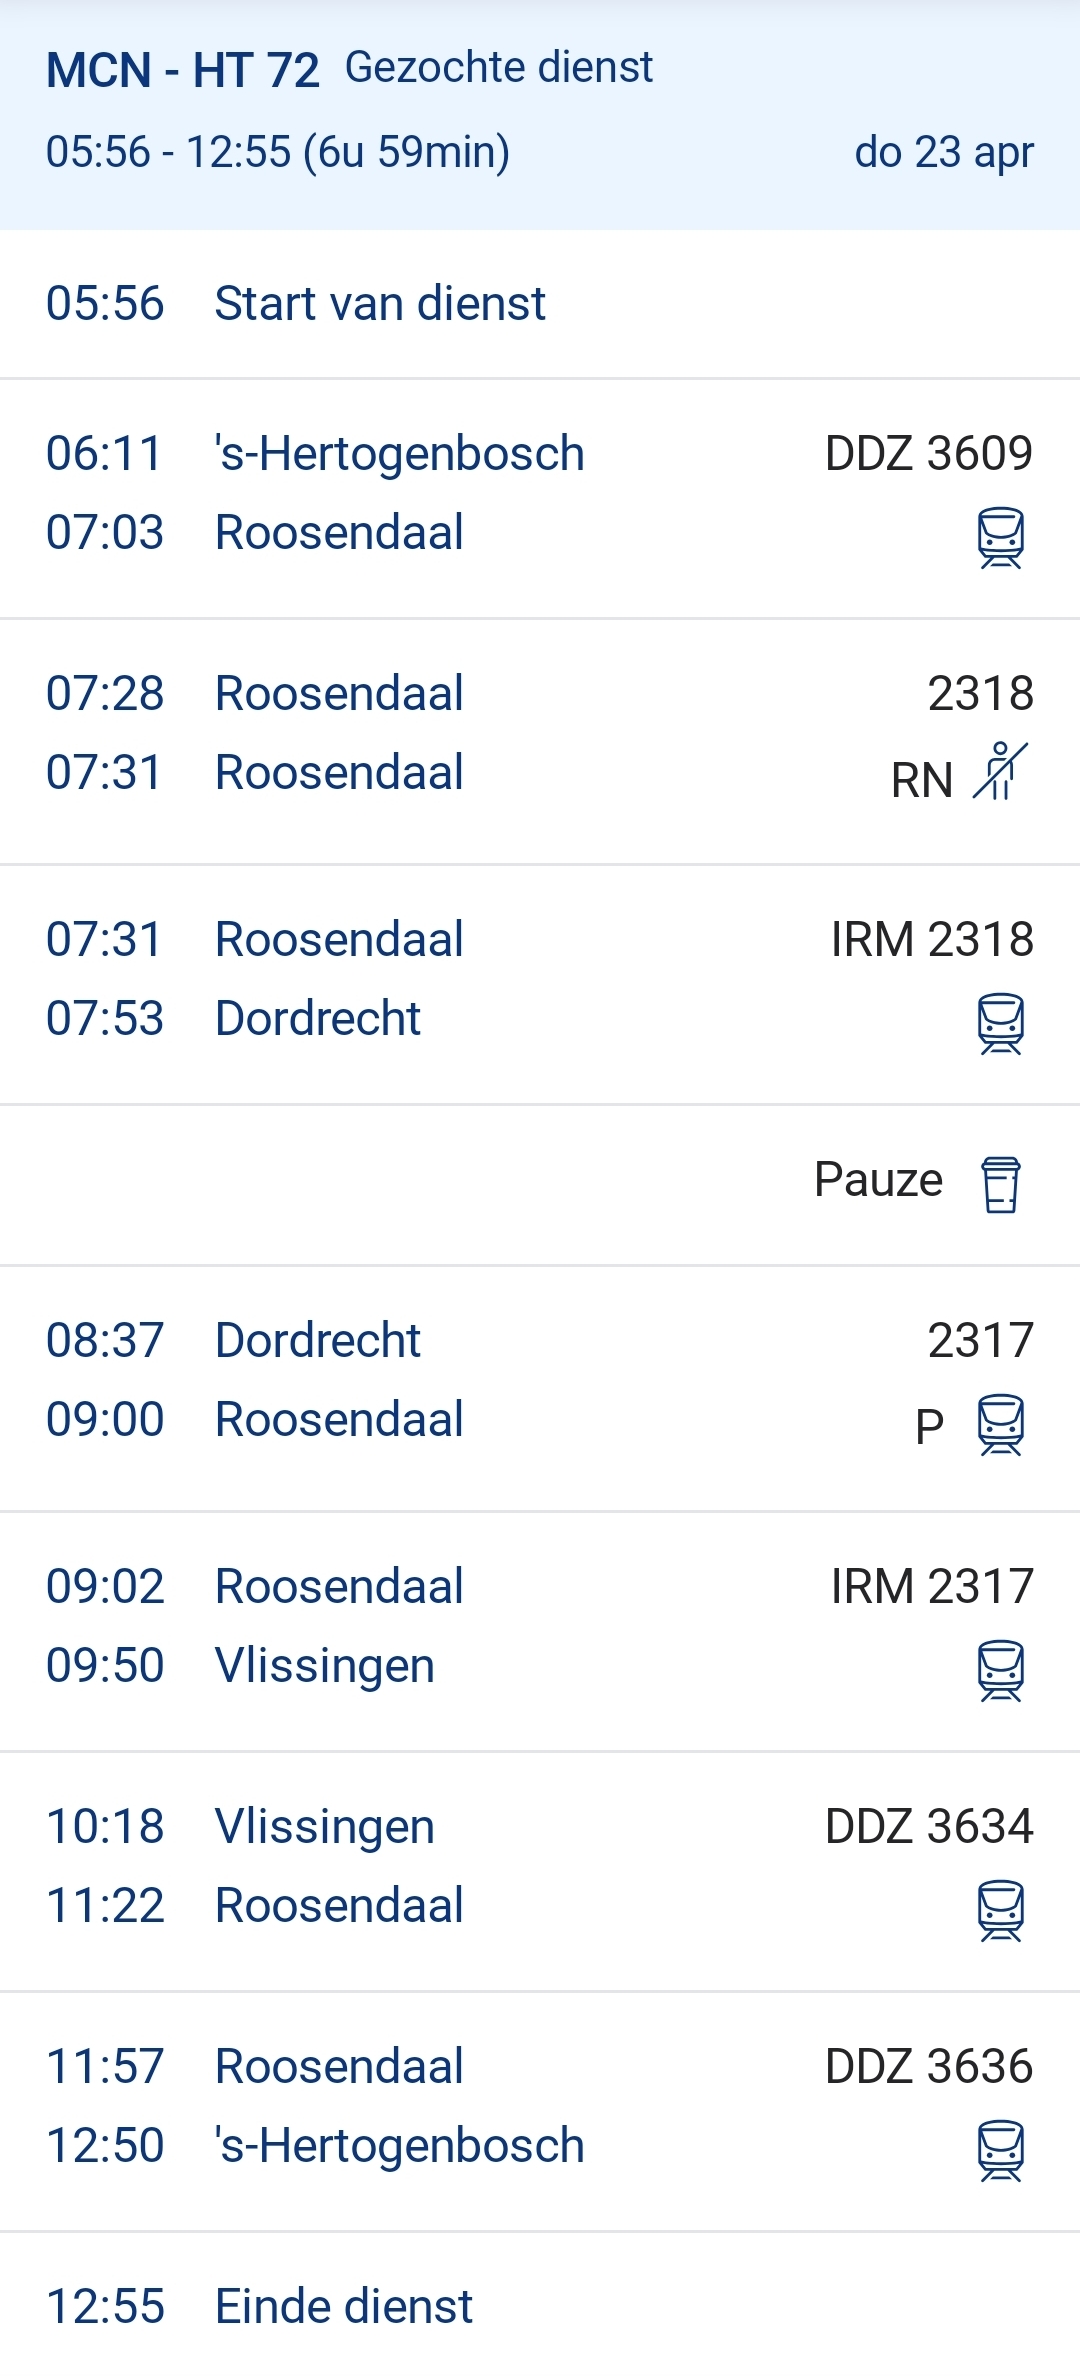Open the 09:50 Vlissingen arrival row
Screen dimensions: 1080x2376
point(240,1666)
